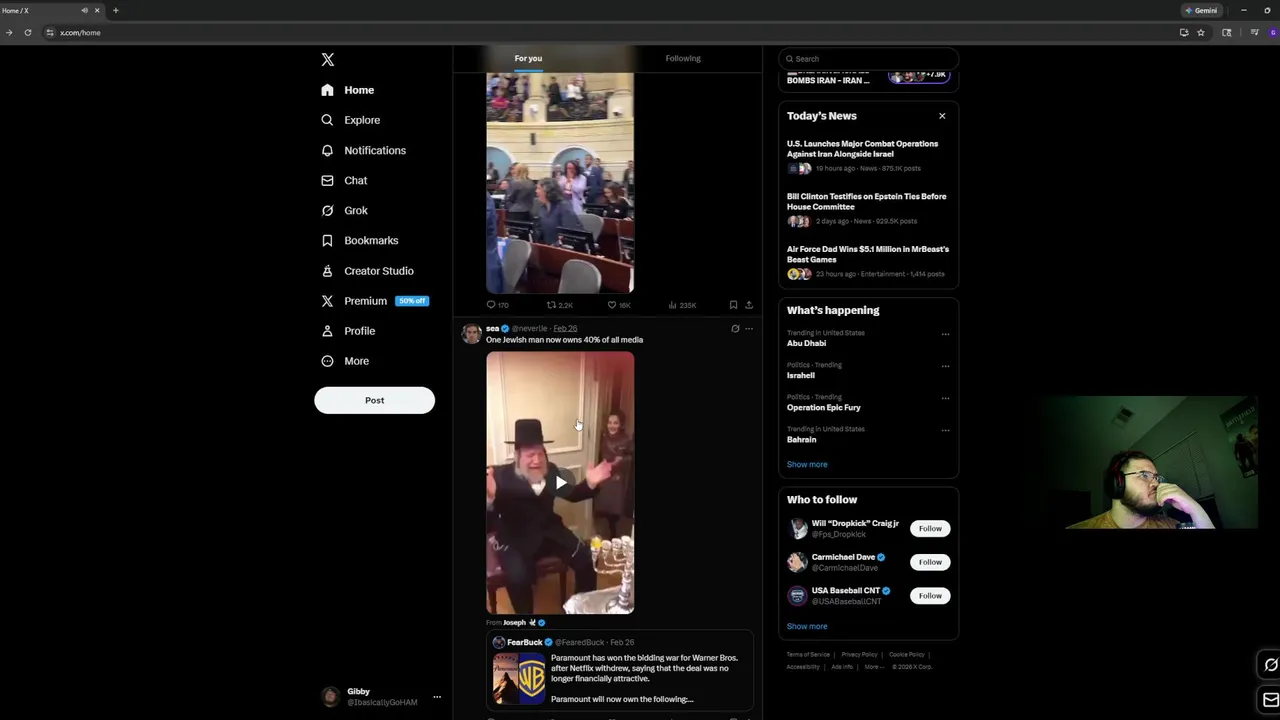Open the Explore page
The height and width of the screenshot is (720, 1280).
(350, 120)
